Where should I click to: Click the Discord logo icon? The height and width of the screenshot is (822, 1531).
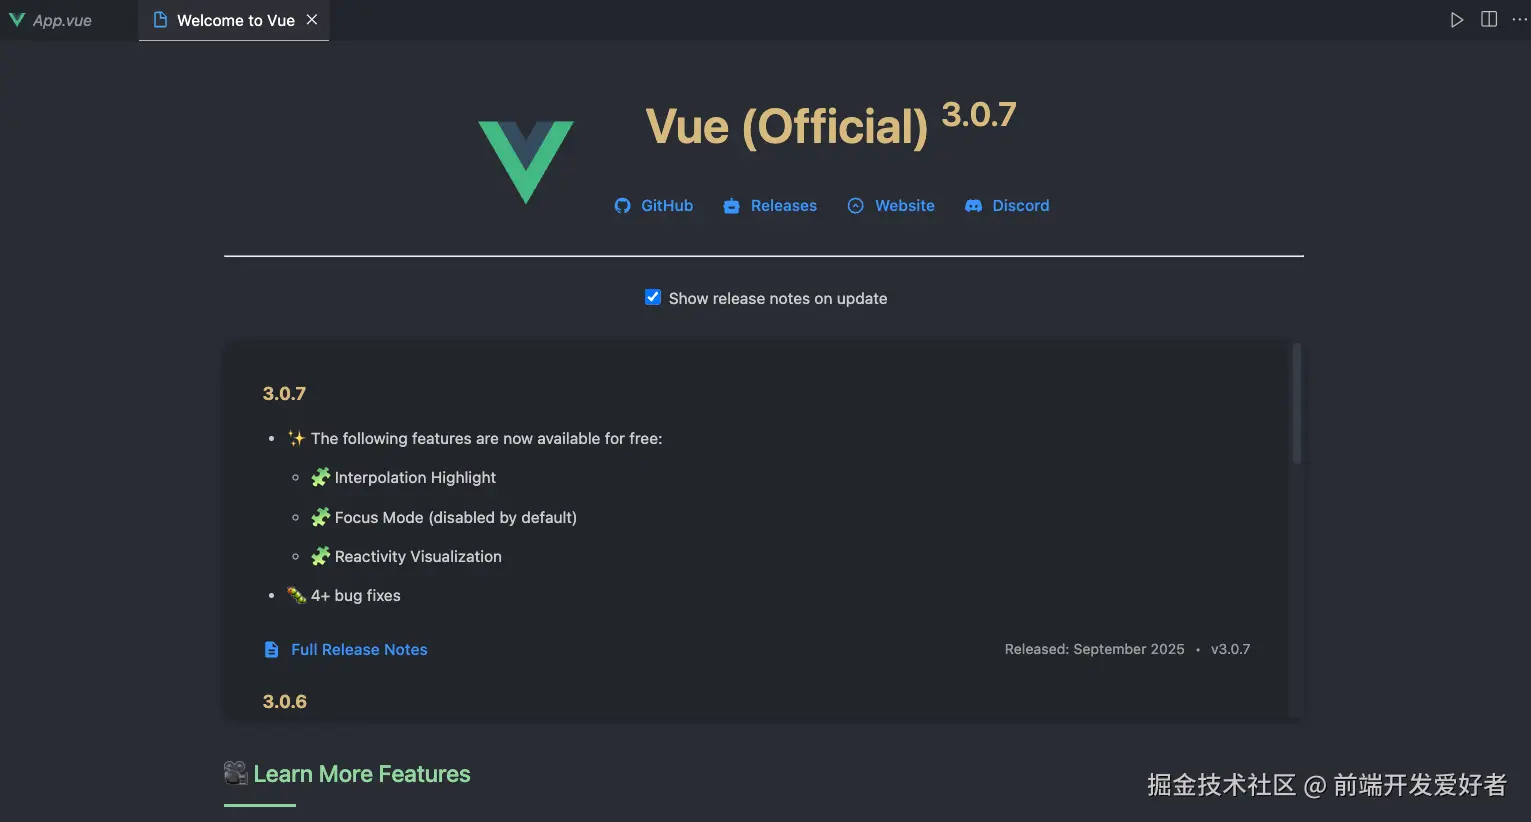pos(973,206)
